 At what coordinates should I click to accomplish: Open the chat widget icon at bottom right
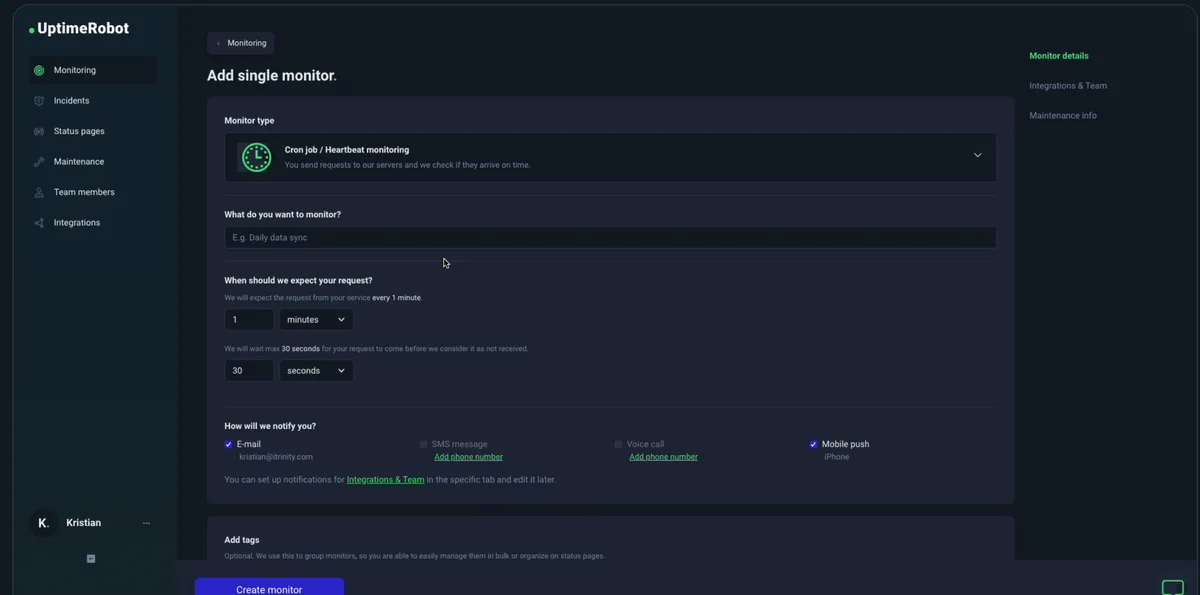[1172, 587]
